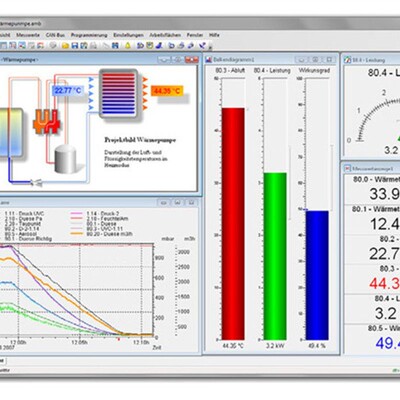Image resolution: width=400 pixels, height=400 pixels.
Task: Click the red Abluft bar
Action: point(233,224)
